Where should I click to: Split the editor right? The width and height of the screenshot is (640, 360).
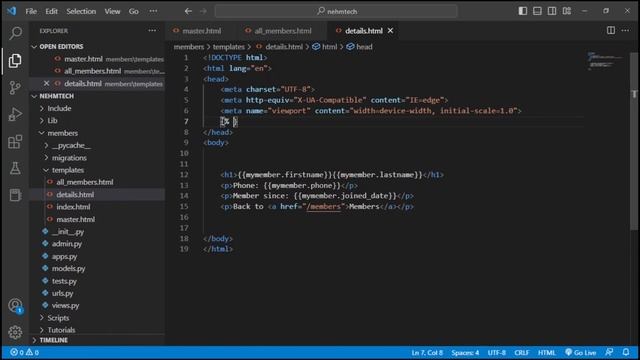pos(611,30)
